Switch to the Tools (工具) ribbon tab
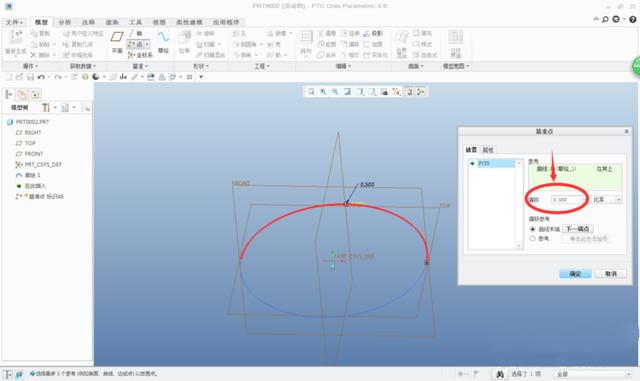 (136, 22)
